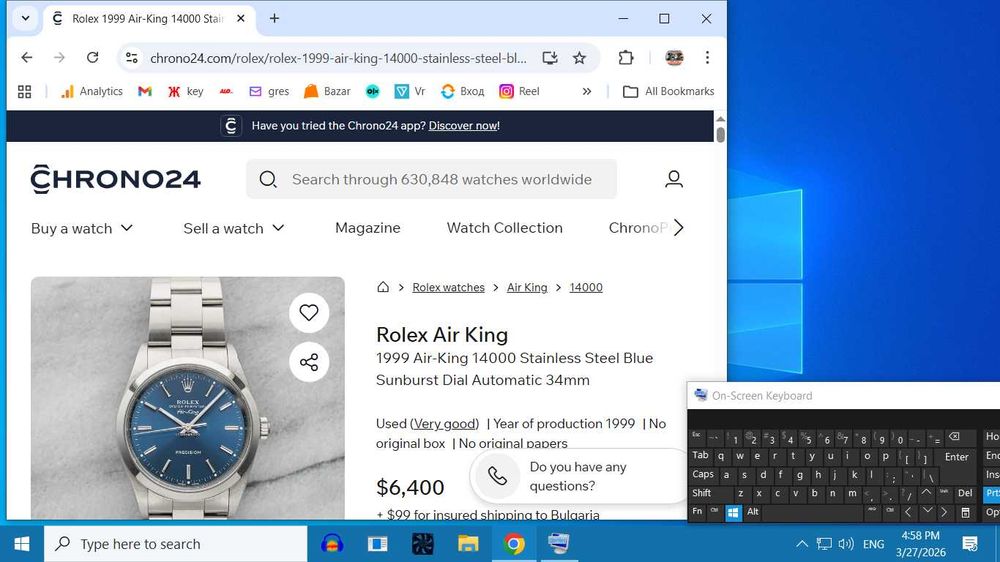1000x562 pixels.
Task: Open the Watch Collection section
Action: [x=504, y=228]
